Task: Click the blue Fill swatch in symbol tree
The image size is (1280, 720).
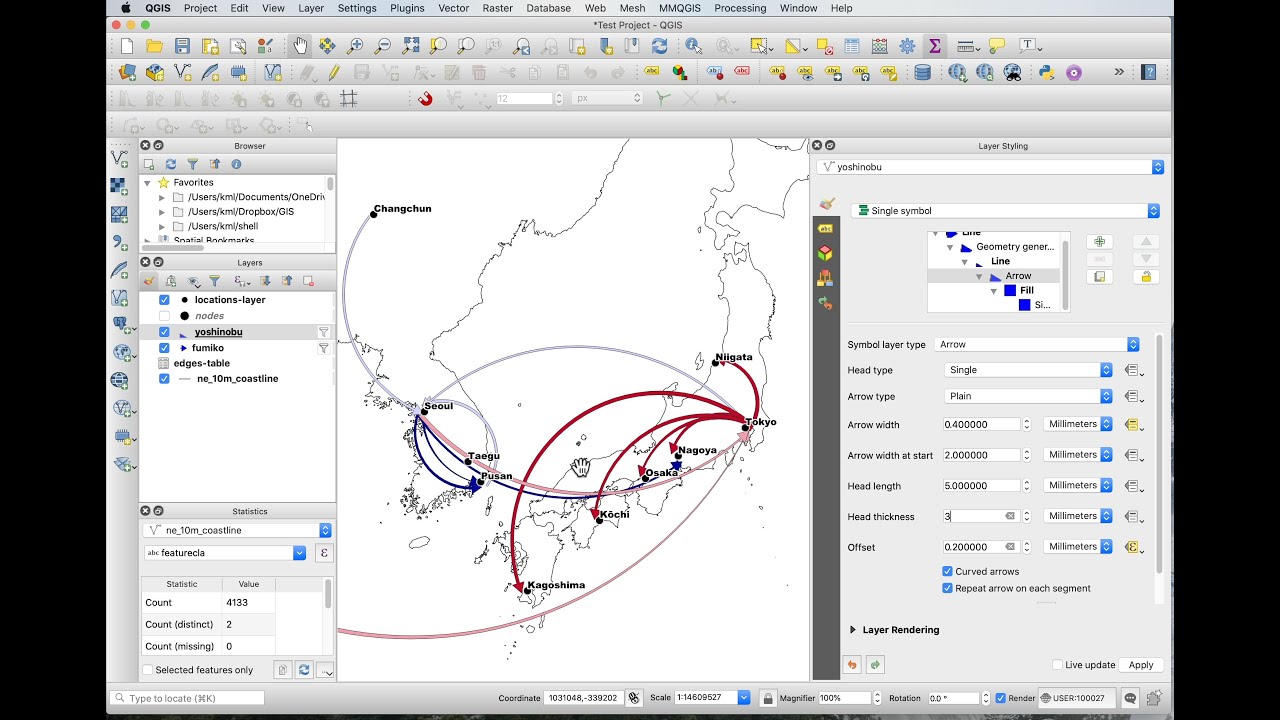Action: pos(1010,291)
